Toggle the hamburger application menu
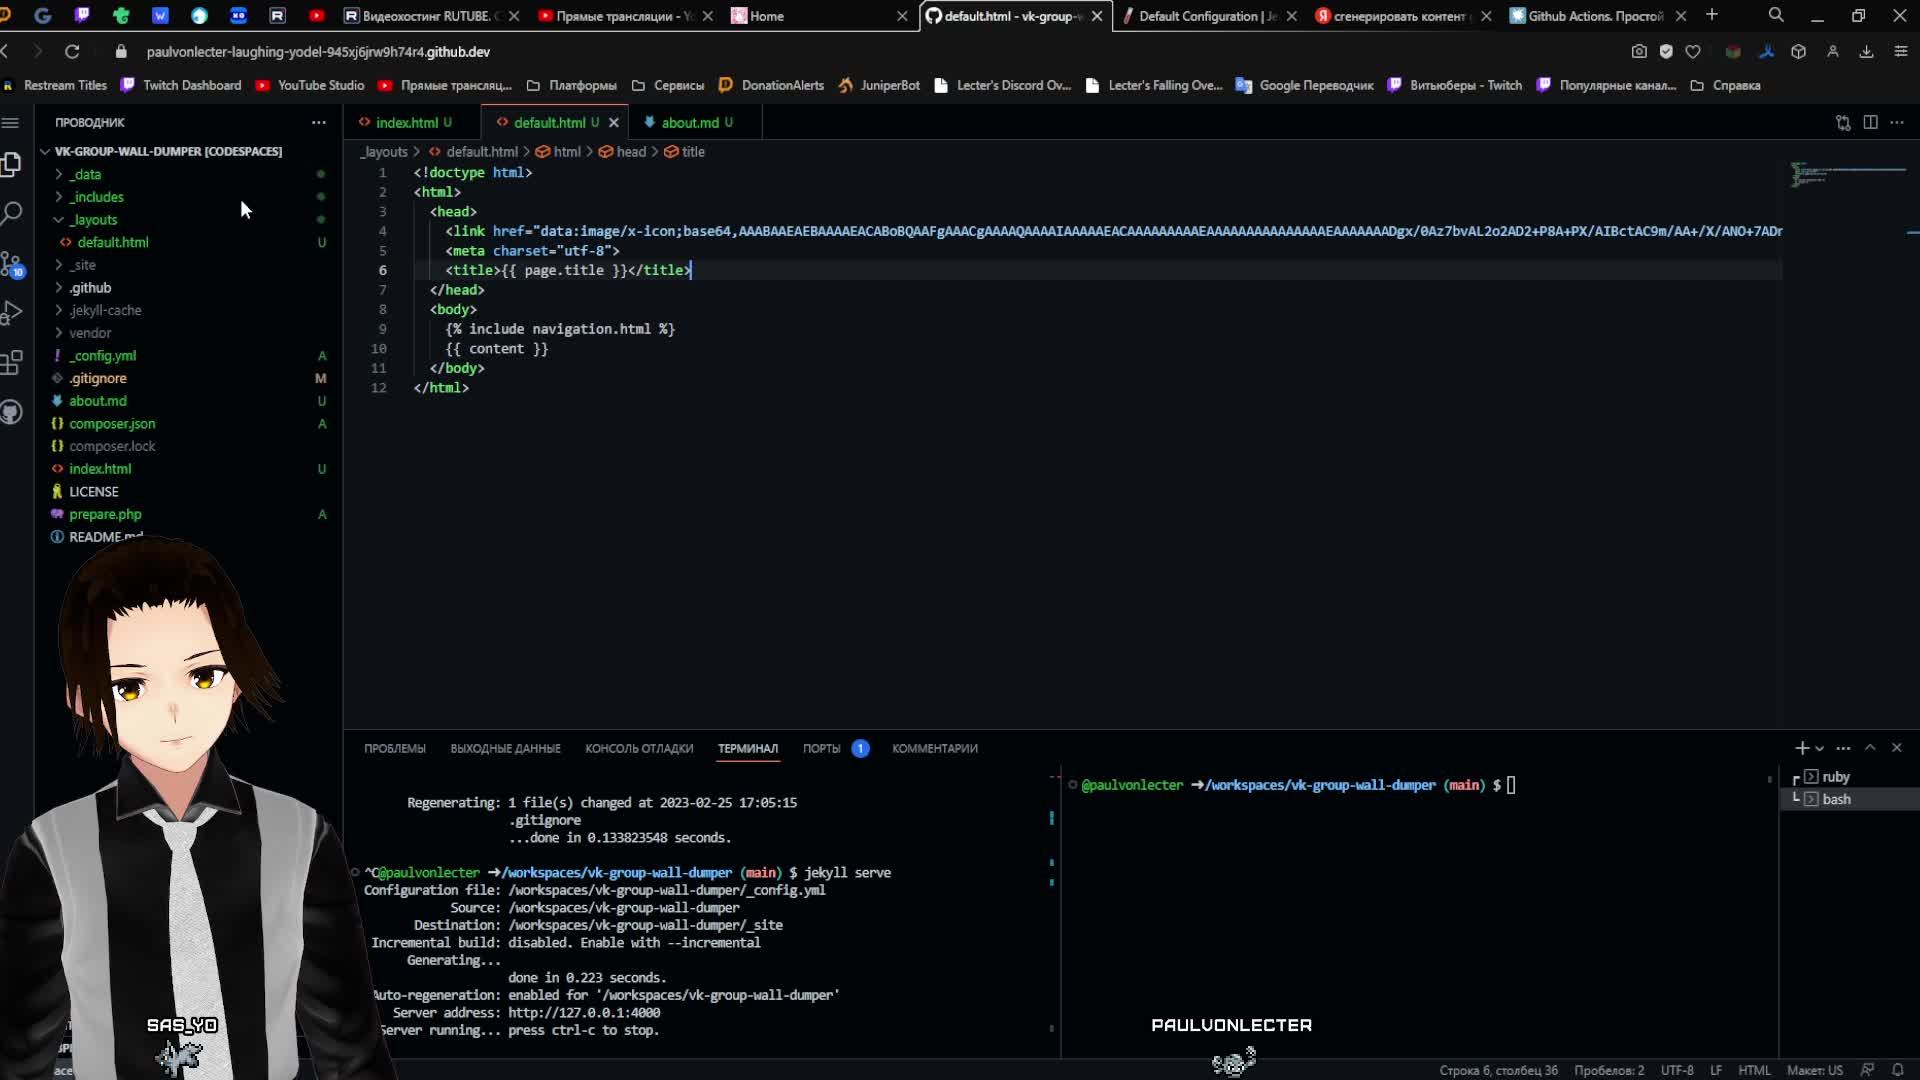 (x=11, y=122)
